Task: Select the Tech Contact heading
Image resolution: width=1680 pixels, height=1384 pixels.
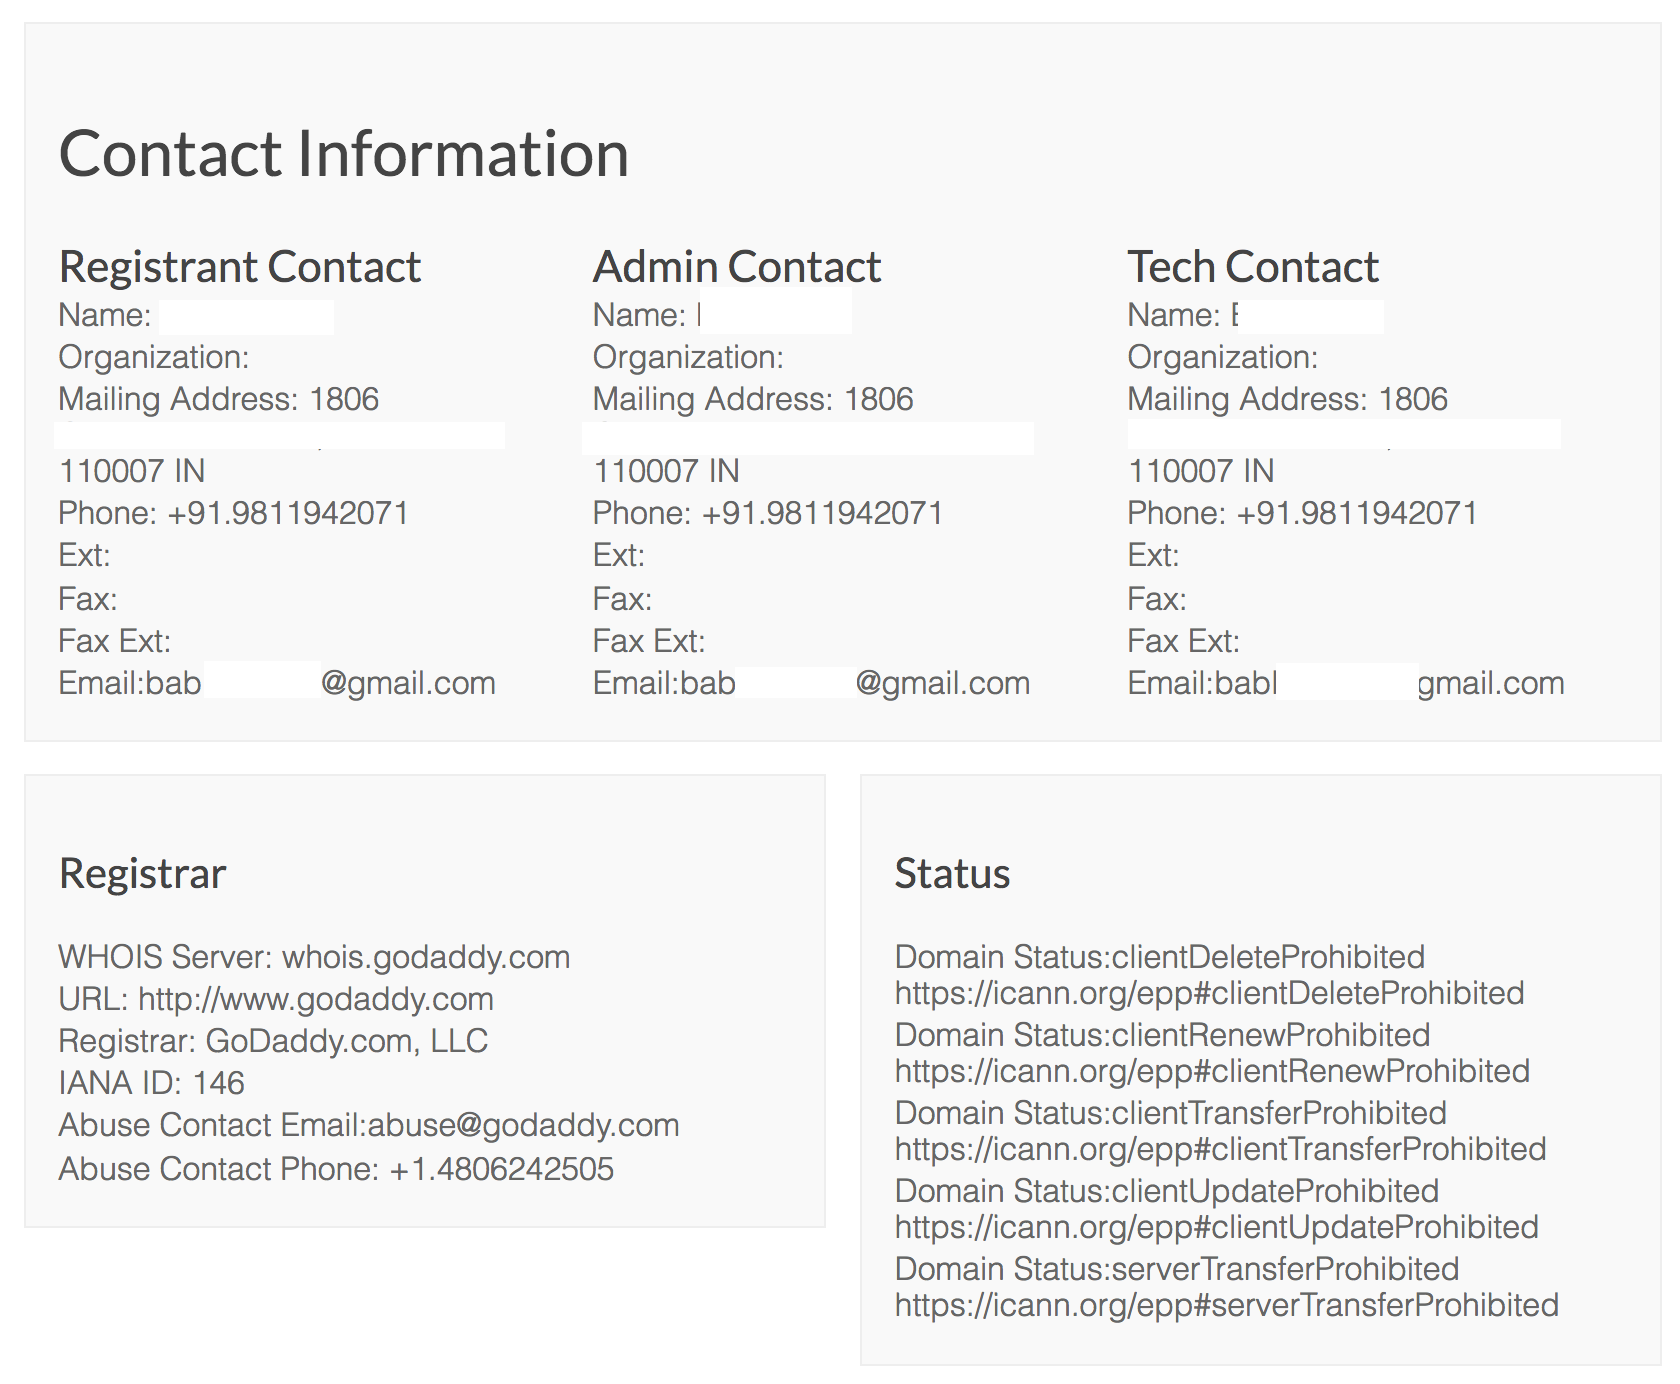Action: click(1253, 267)
